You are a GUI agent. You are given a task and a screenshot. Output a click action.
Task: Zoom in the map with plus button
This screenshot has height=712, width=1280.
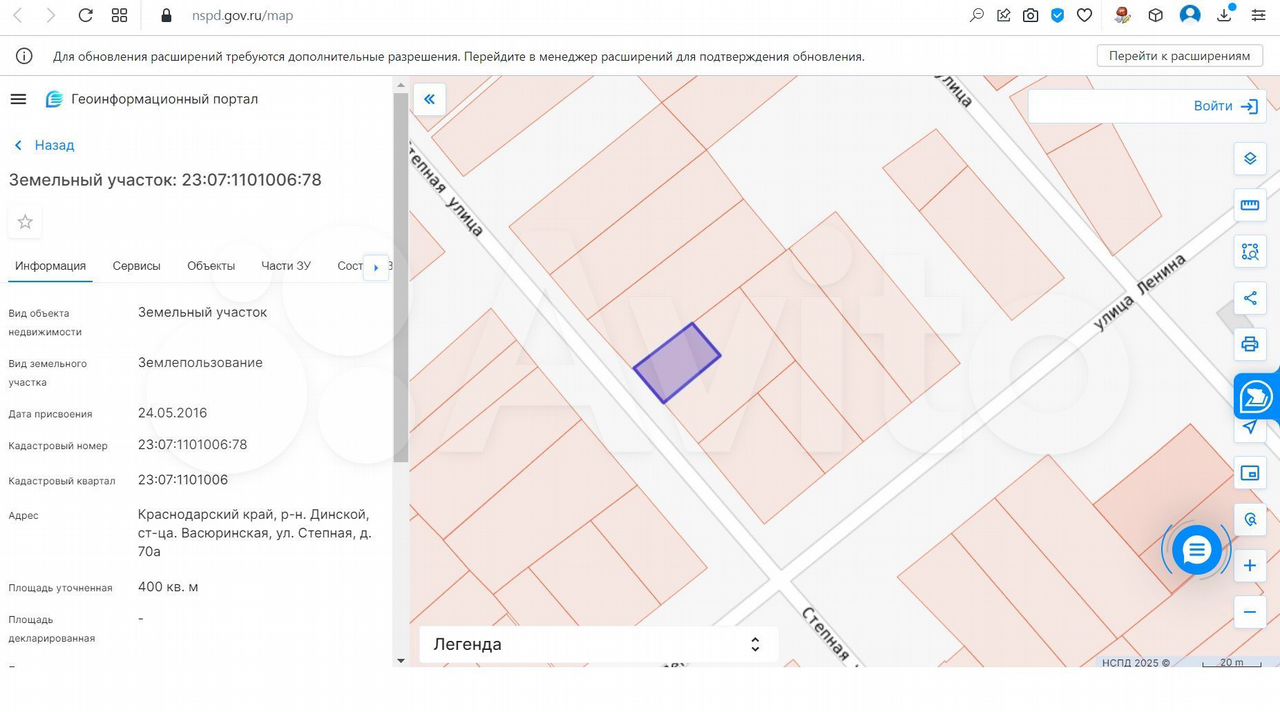coord(1249,566)
